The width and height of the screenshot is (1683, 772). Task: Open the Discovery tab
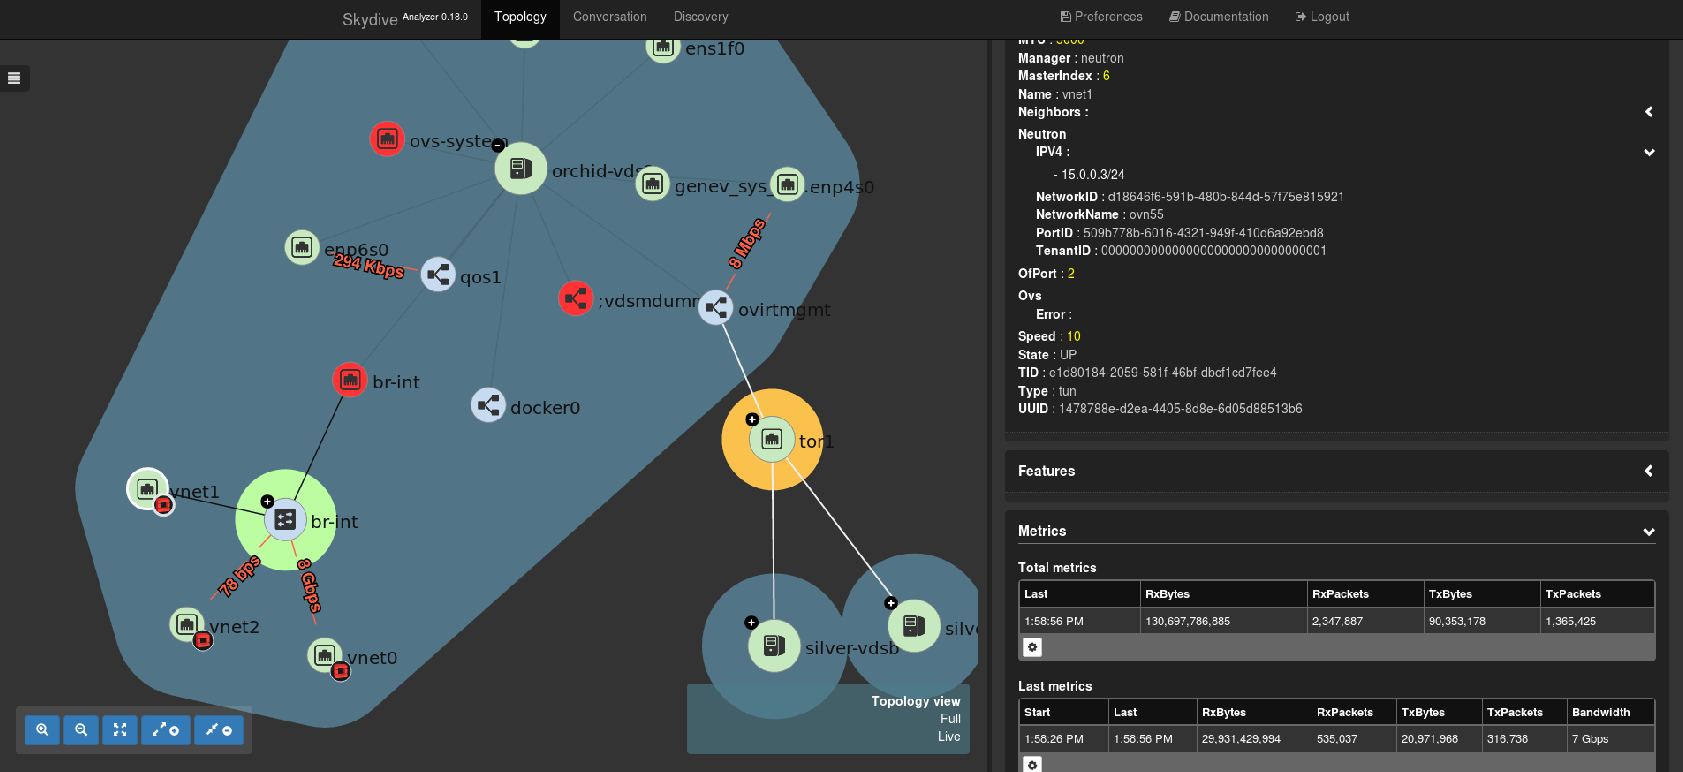[x=700, y=17]
